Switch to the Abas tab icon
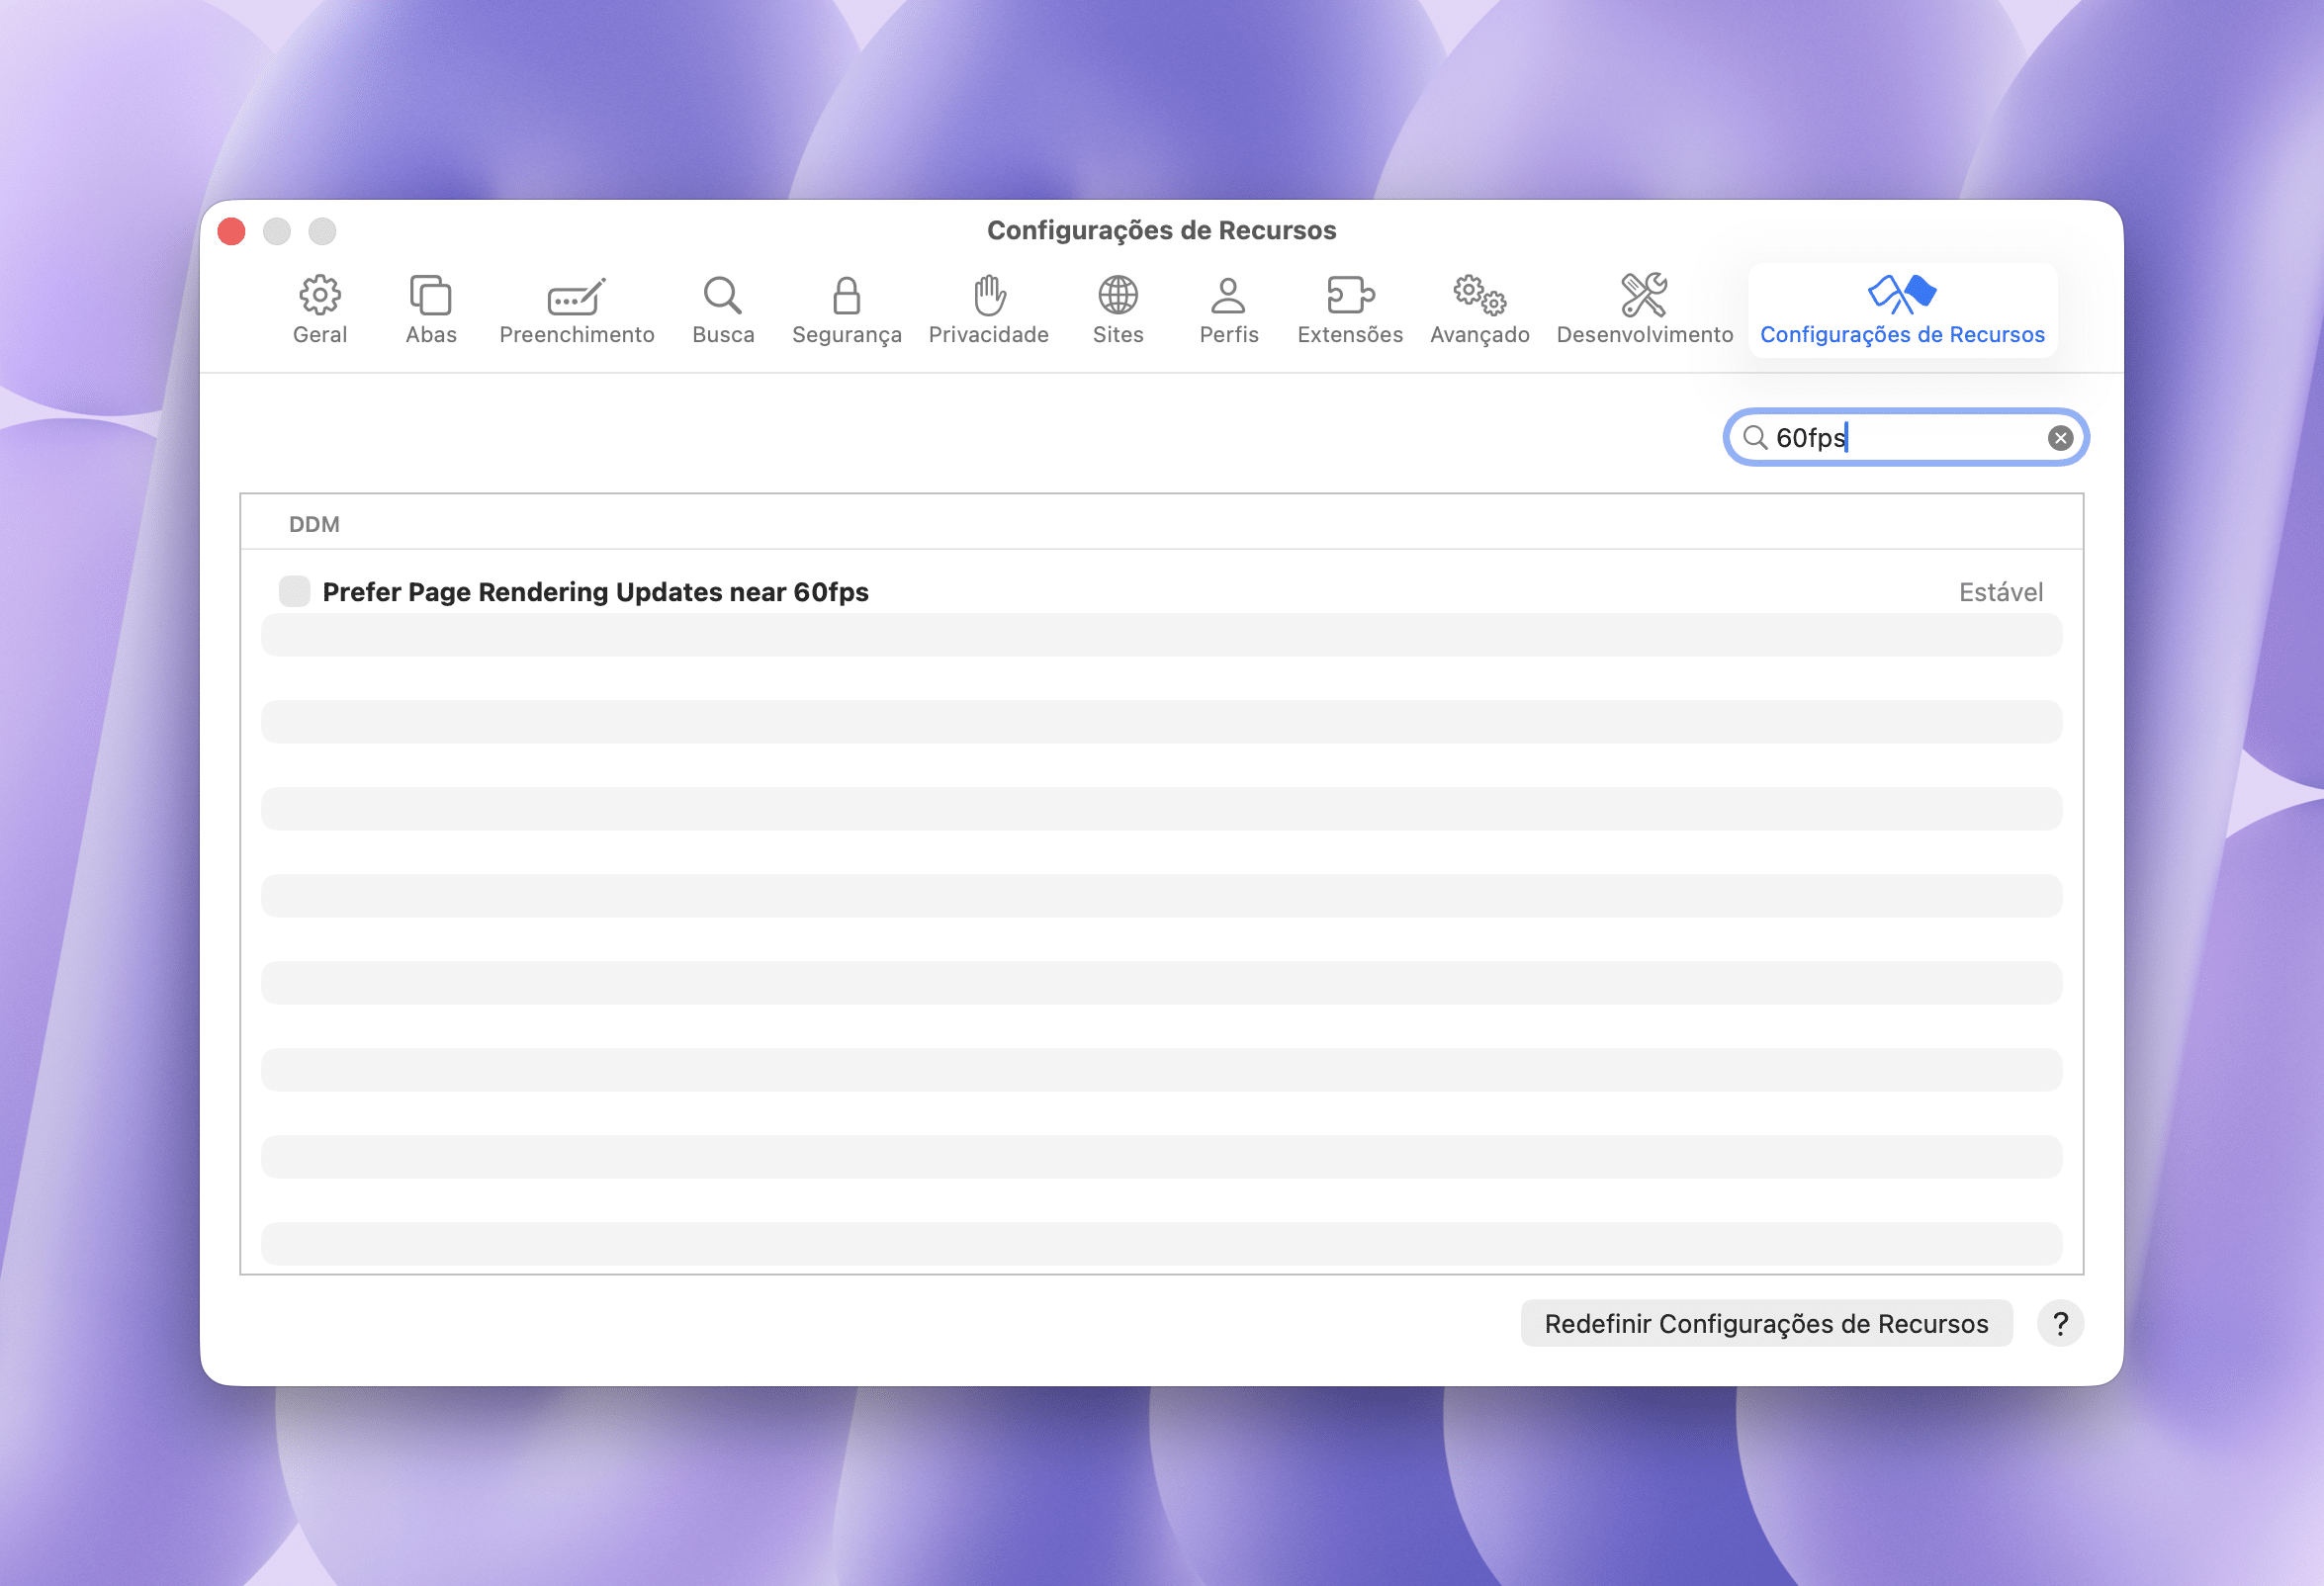 [x=430, y=310]
